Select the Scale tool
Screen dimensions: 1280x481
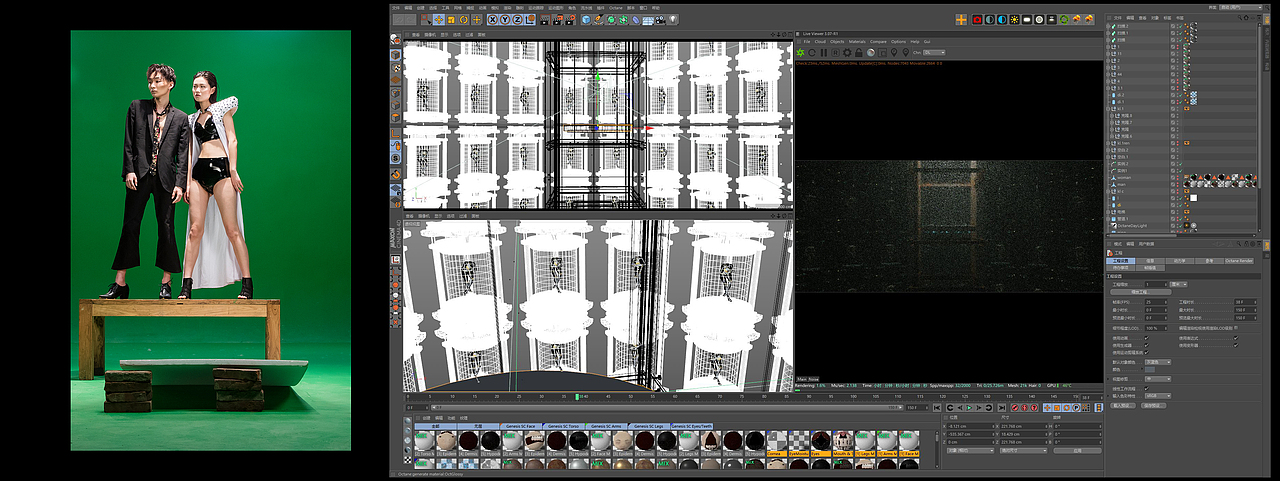(451, 19)
